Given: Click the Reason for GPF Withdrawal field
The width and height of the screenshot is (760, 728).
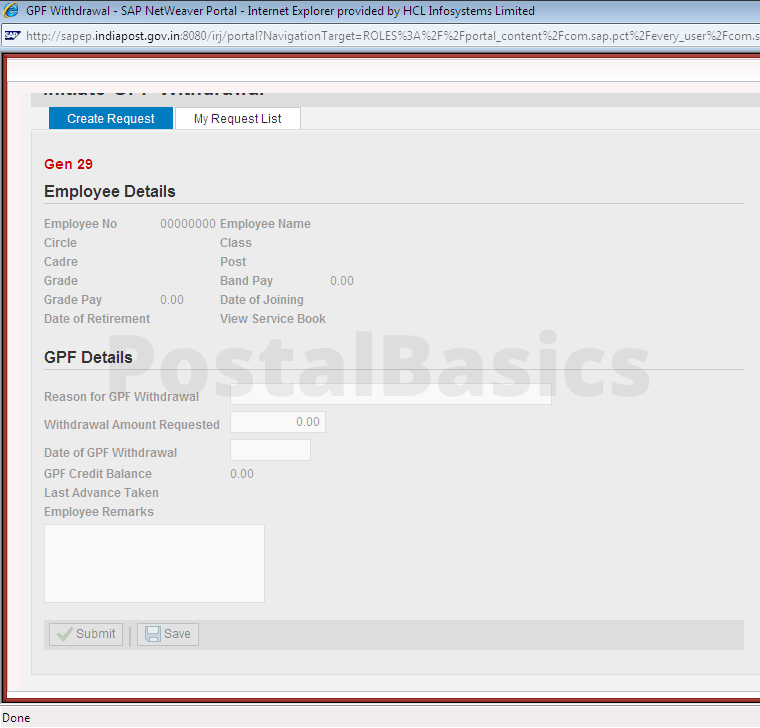Looking at the screenshot, I should pyautogui.click(x=390, y=394).
